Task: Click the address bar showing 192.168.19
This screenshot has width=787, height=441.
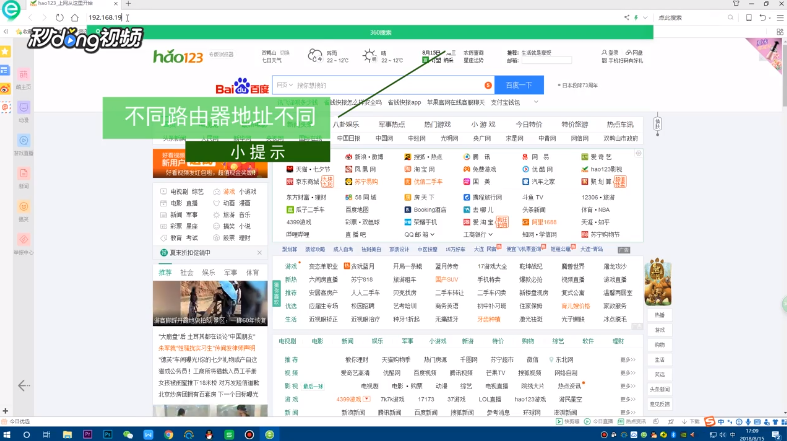Action: [351, 18]
